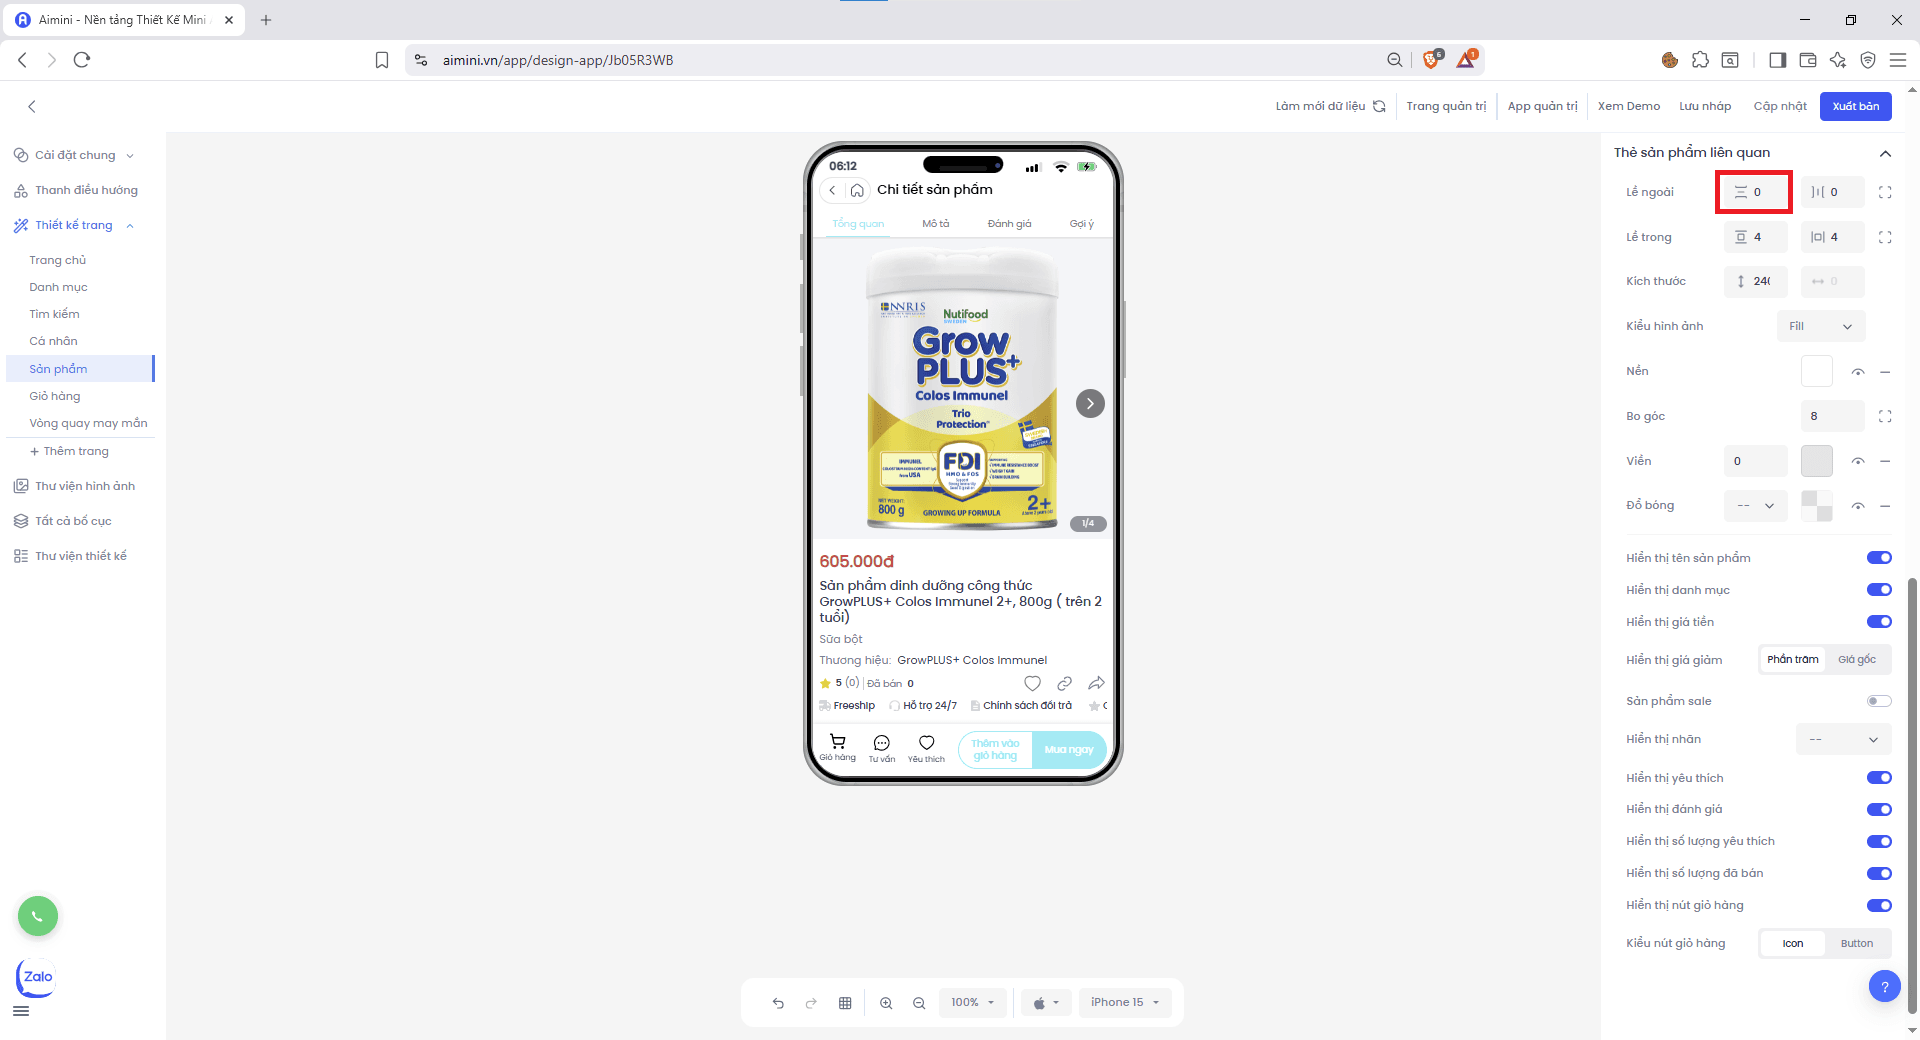1920x1040 pixels.
Task: Open the Zalo chat icon
Action: click(x=37, y=977)
